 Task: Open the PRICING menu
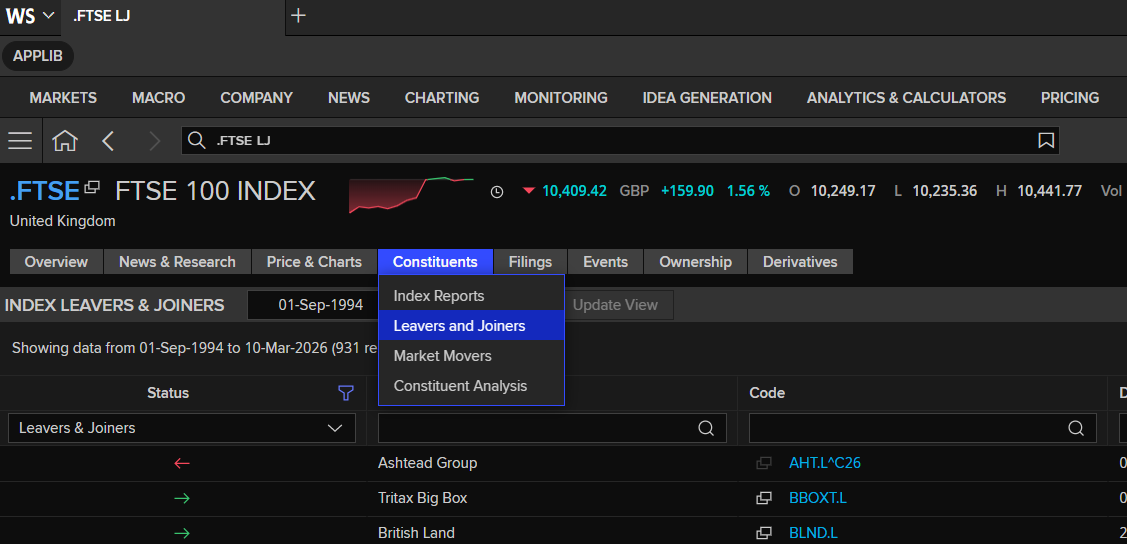pyautogui.click(x=1070, y=98)
